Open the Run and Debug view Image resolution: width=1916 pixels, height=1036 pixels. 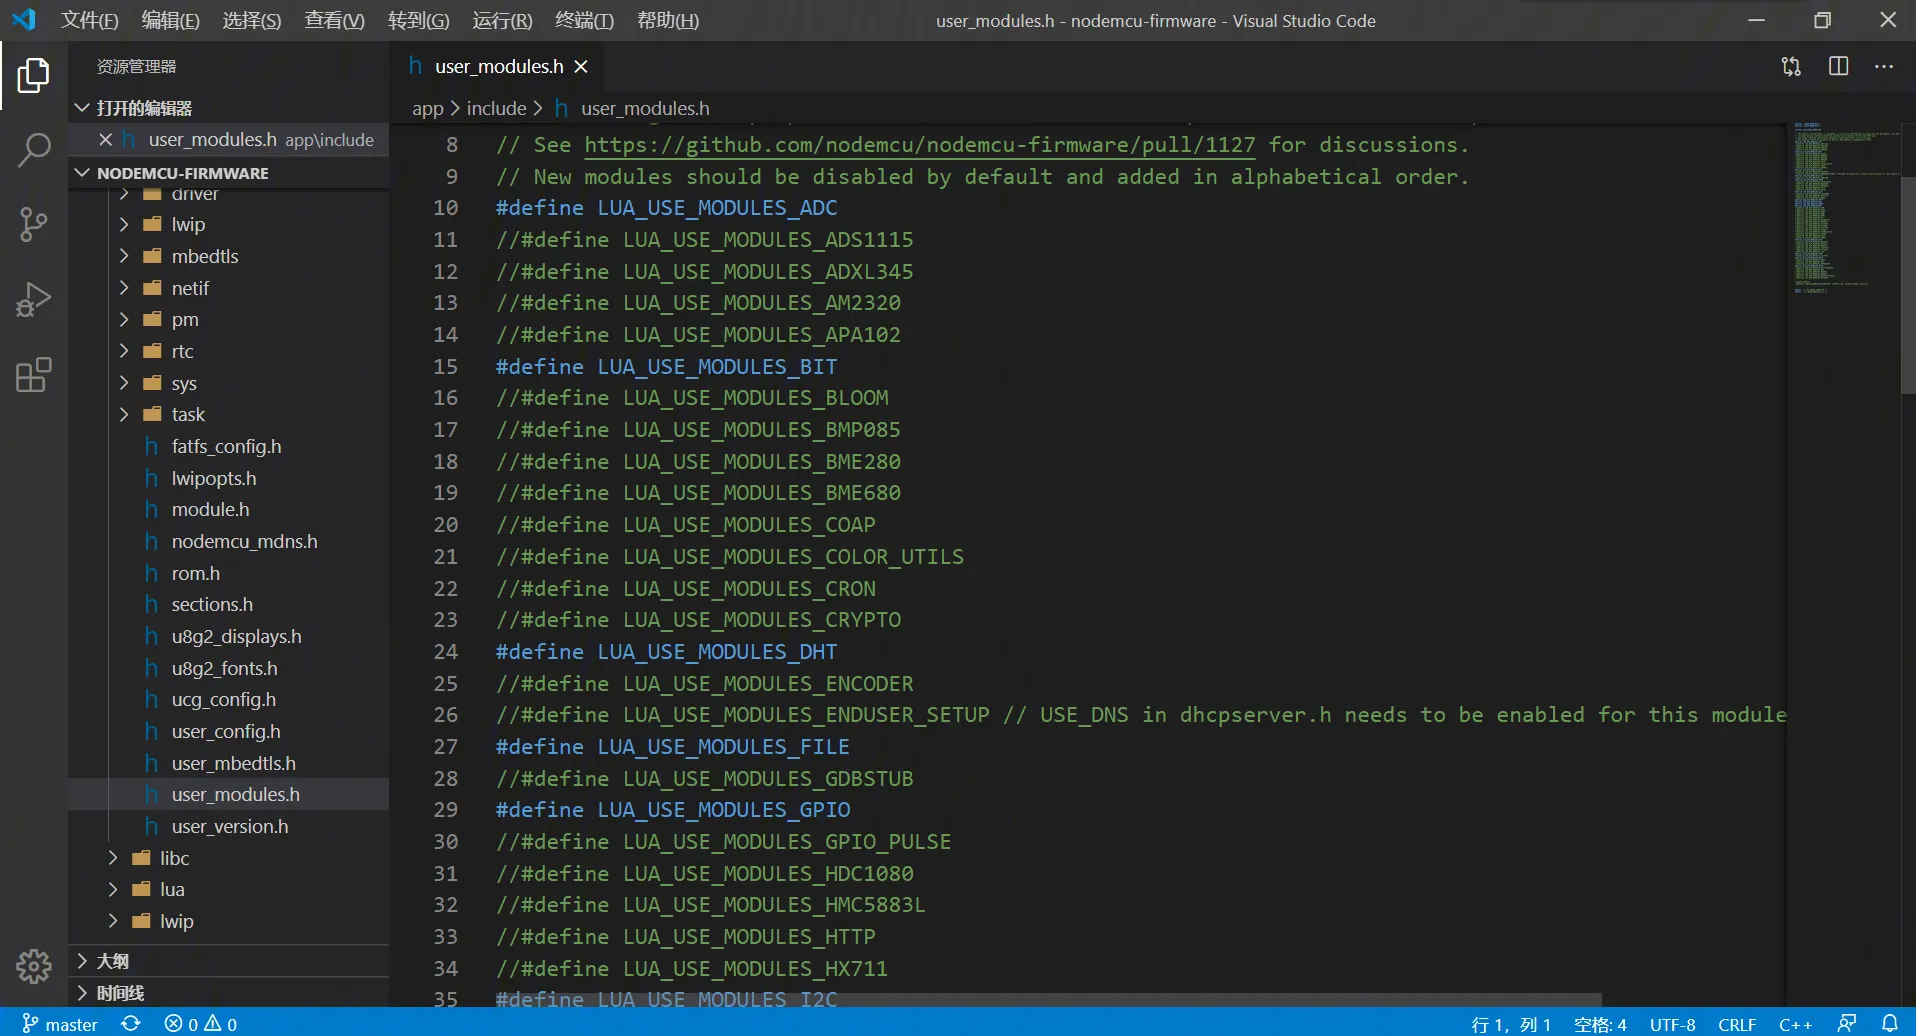coord(34,299)
